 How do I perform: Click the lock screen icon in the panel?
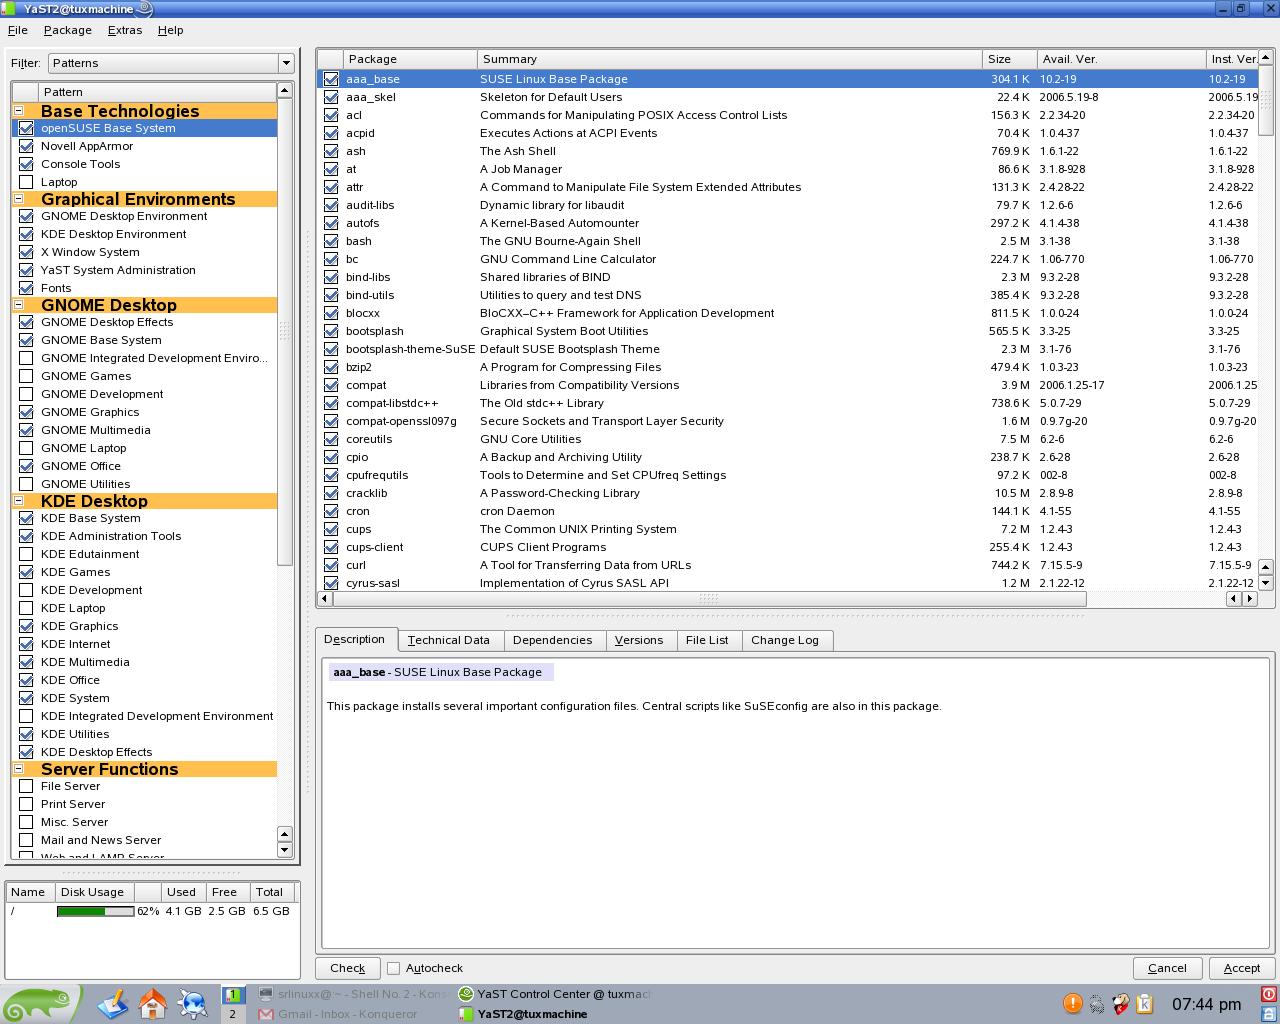[1268, 1013]
